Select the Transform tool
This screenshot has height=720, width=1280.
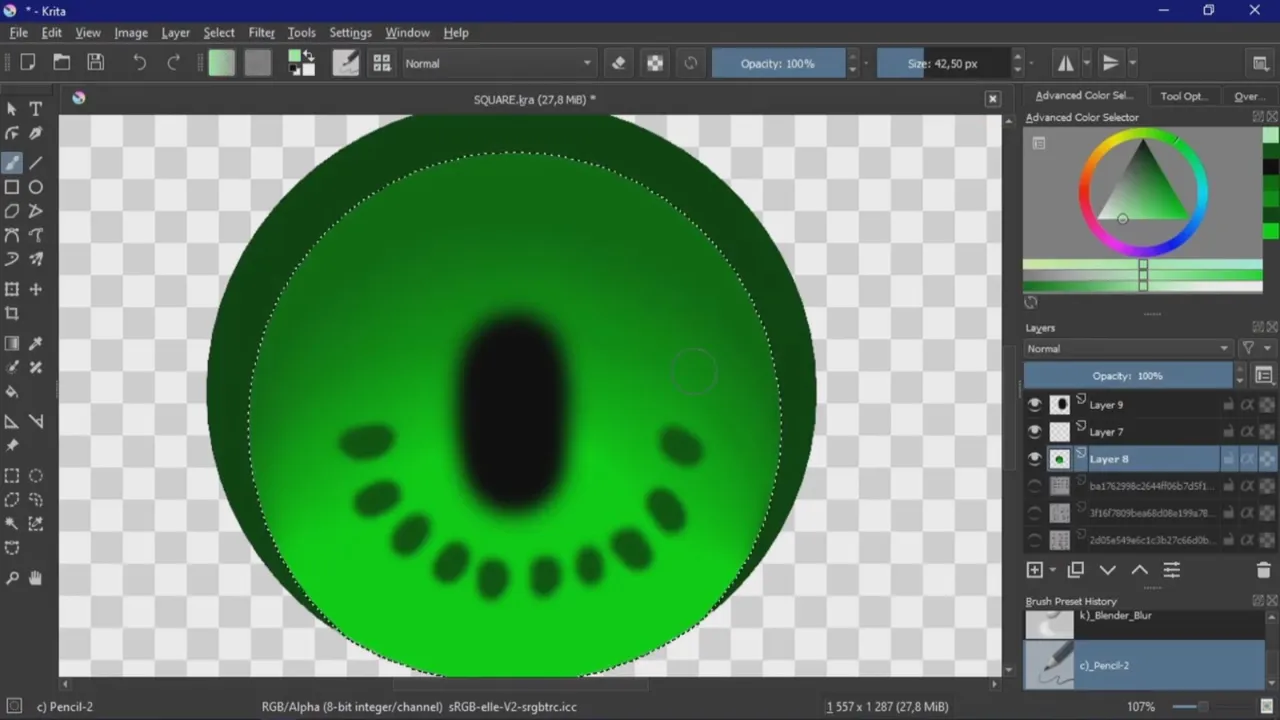point(12,289)
